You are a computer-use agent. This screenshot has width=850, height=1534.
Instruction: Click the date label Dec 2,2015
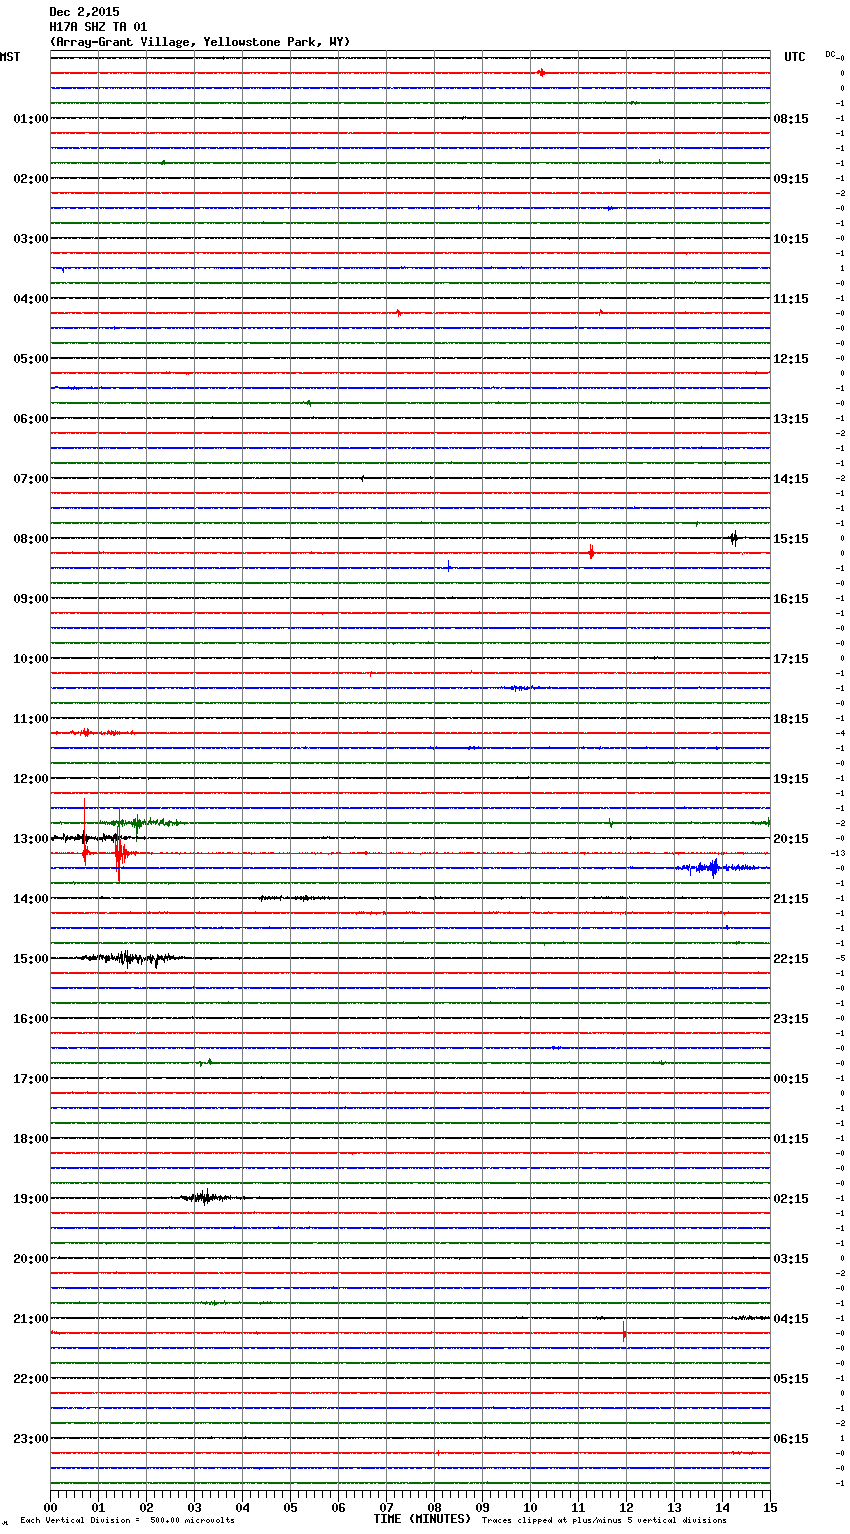click(x=84, y=12)
